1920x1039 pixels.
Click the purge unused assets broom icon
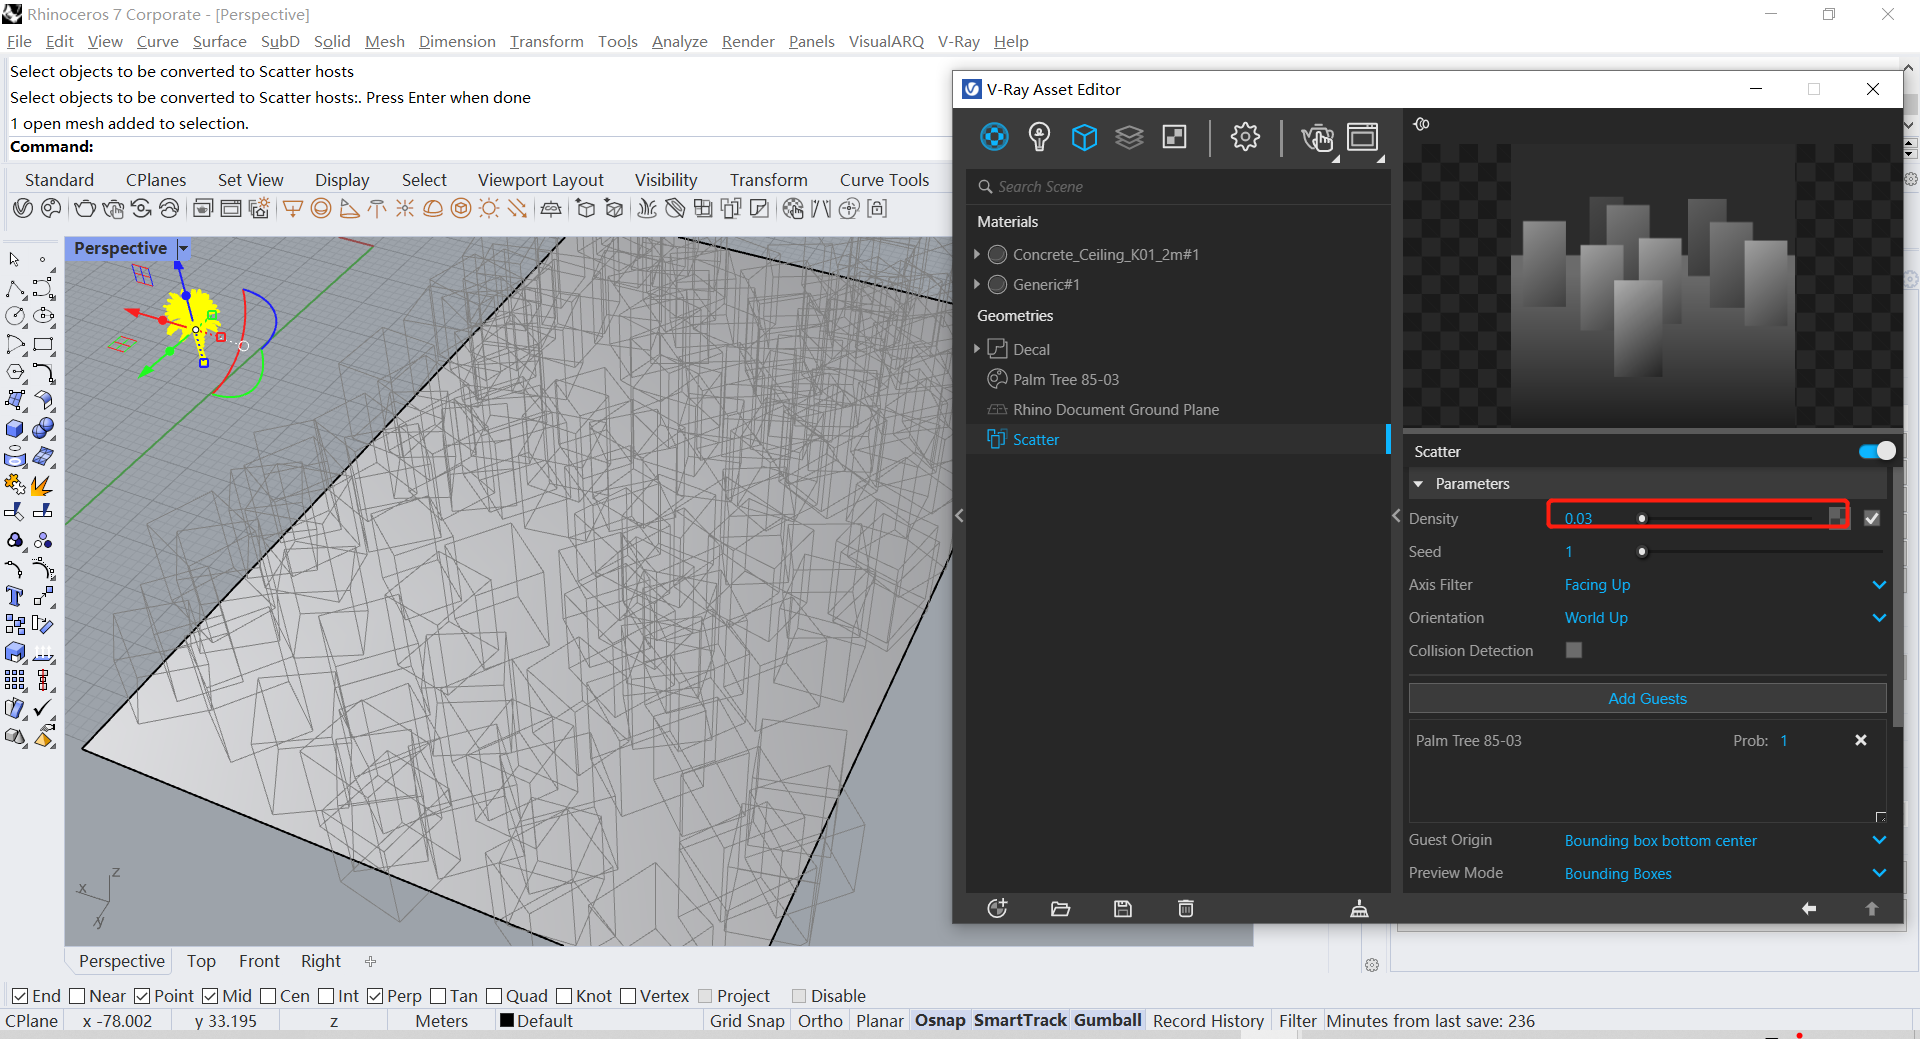pos(1359,908)
